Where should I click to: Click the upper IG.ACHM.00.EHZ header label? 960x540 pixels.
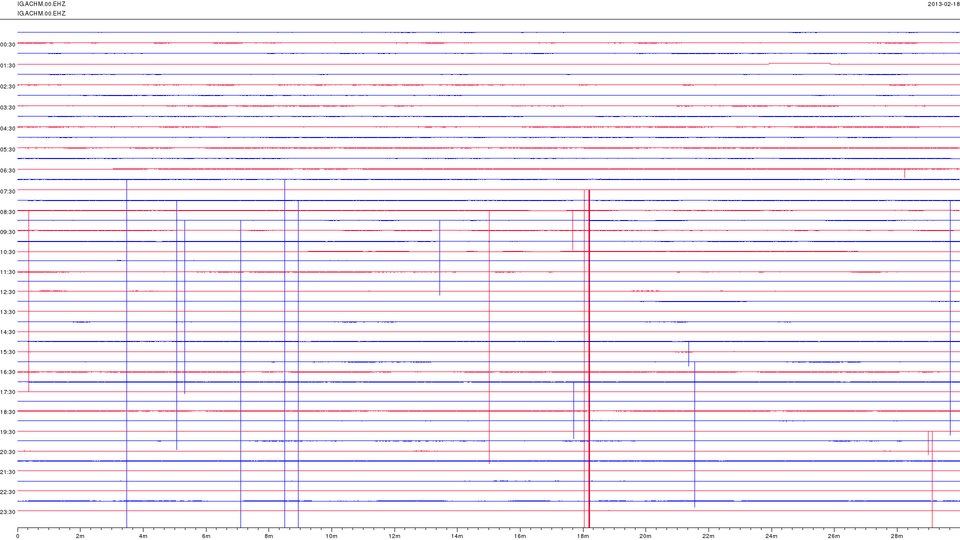click(41, 4)
